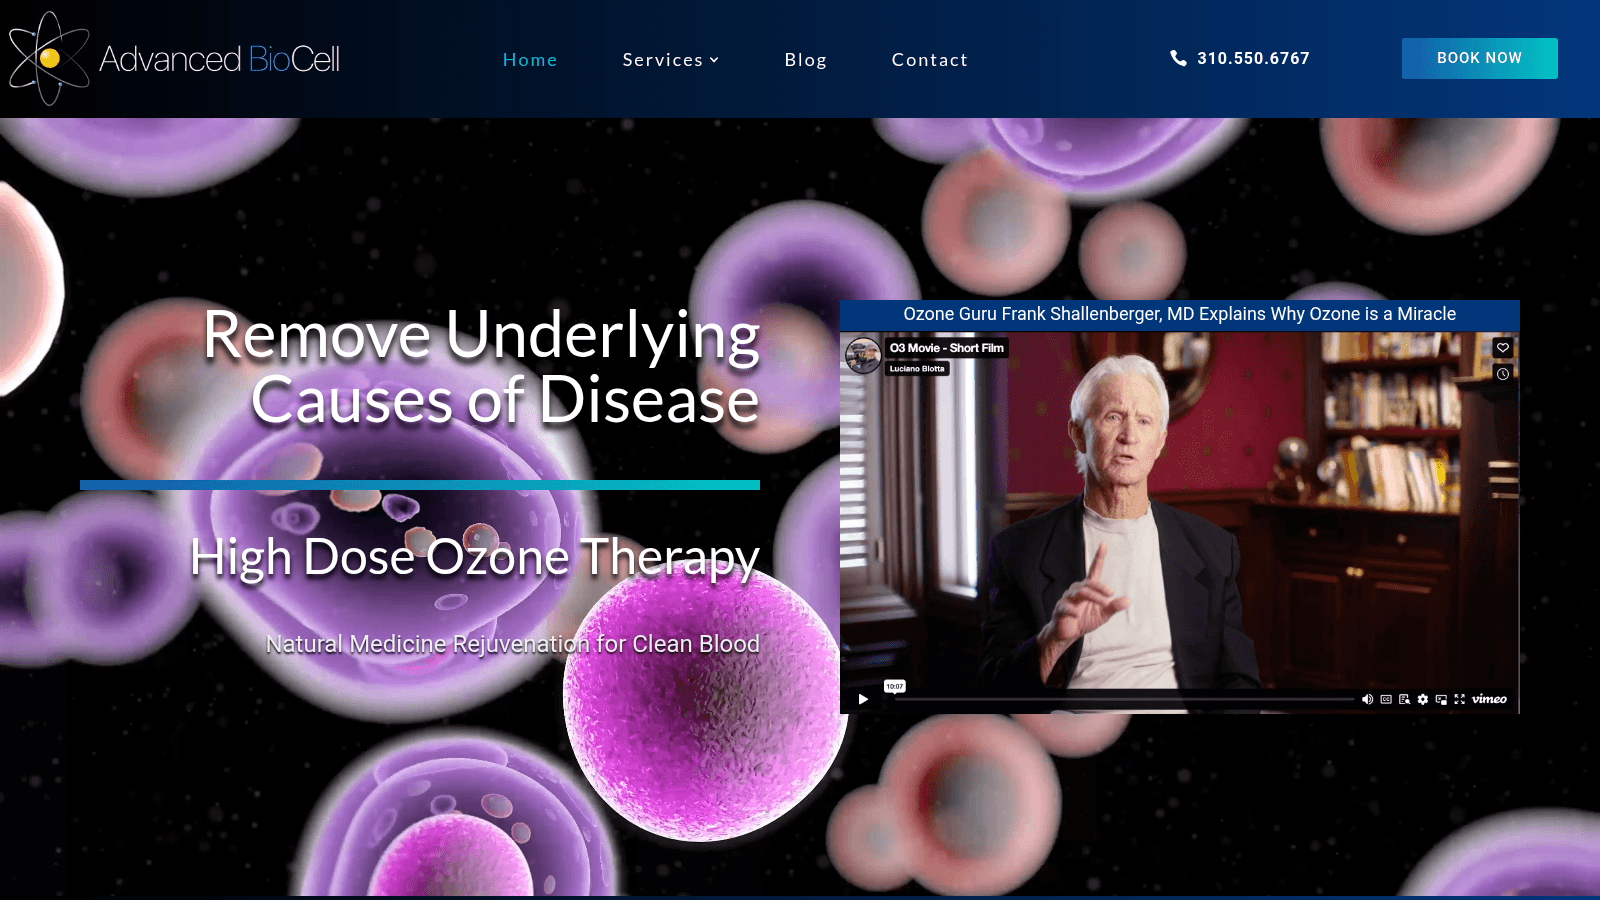The height and width of the screenshot is (900, 1600).
Task: Expand the Services dropdown menu
Action: (670, 60)
